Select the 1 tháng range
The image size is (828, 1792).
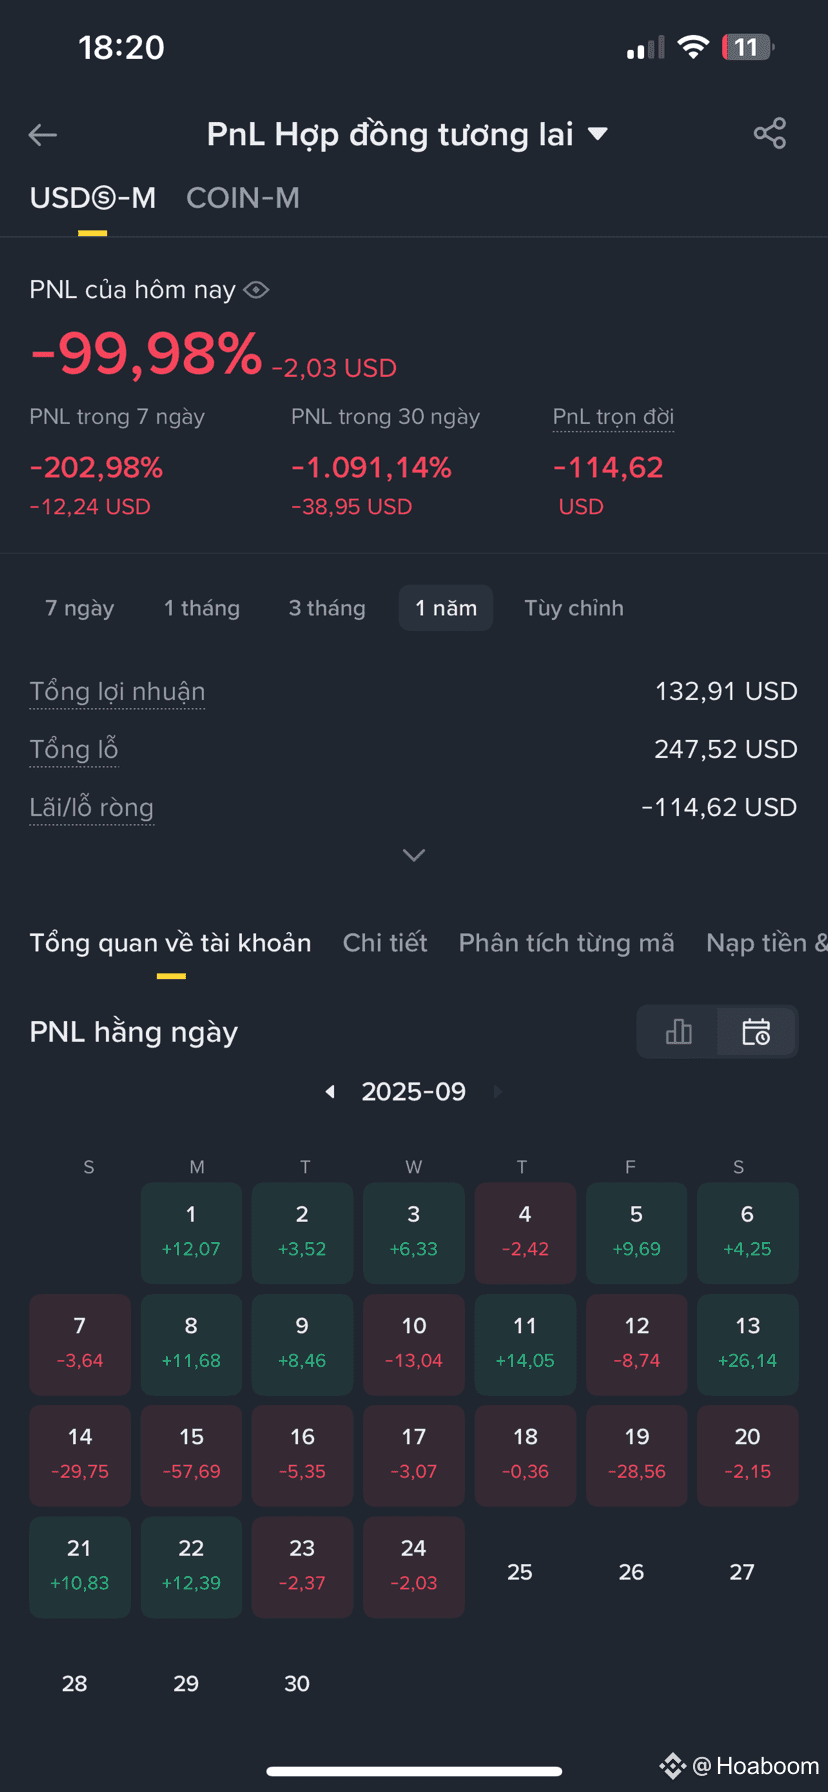click(202, 608)
